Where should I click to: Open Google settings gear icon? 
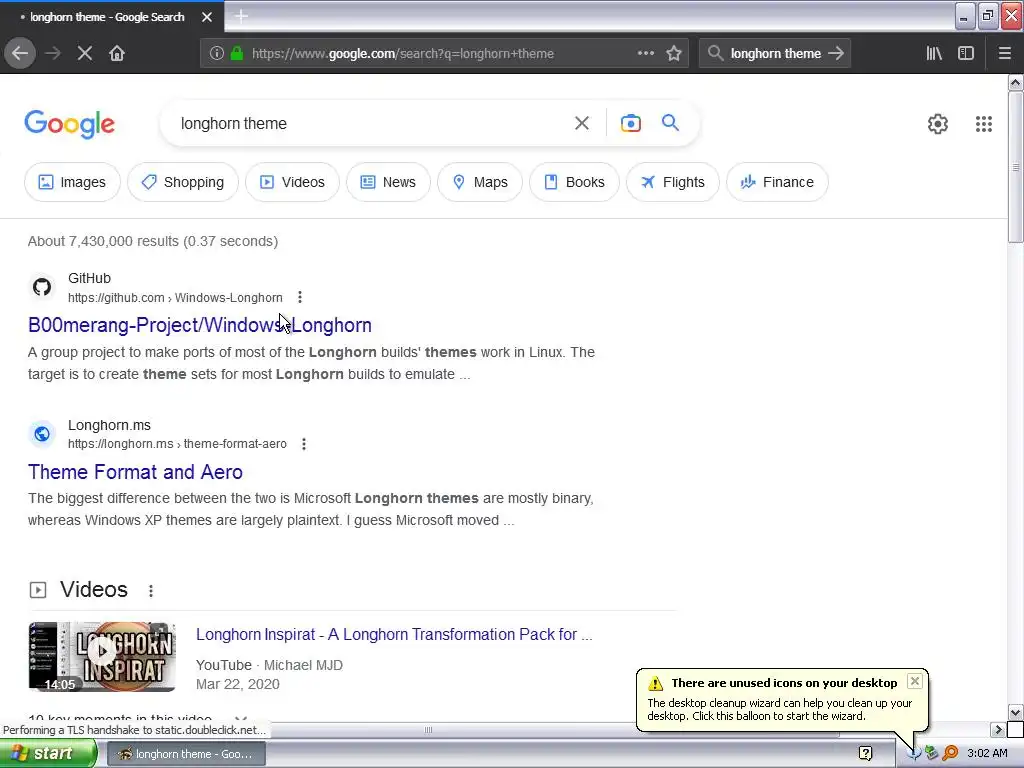(x=938, y=124)
